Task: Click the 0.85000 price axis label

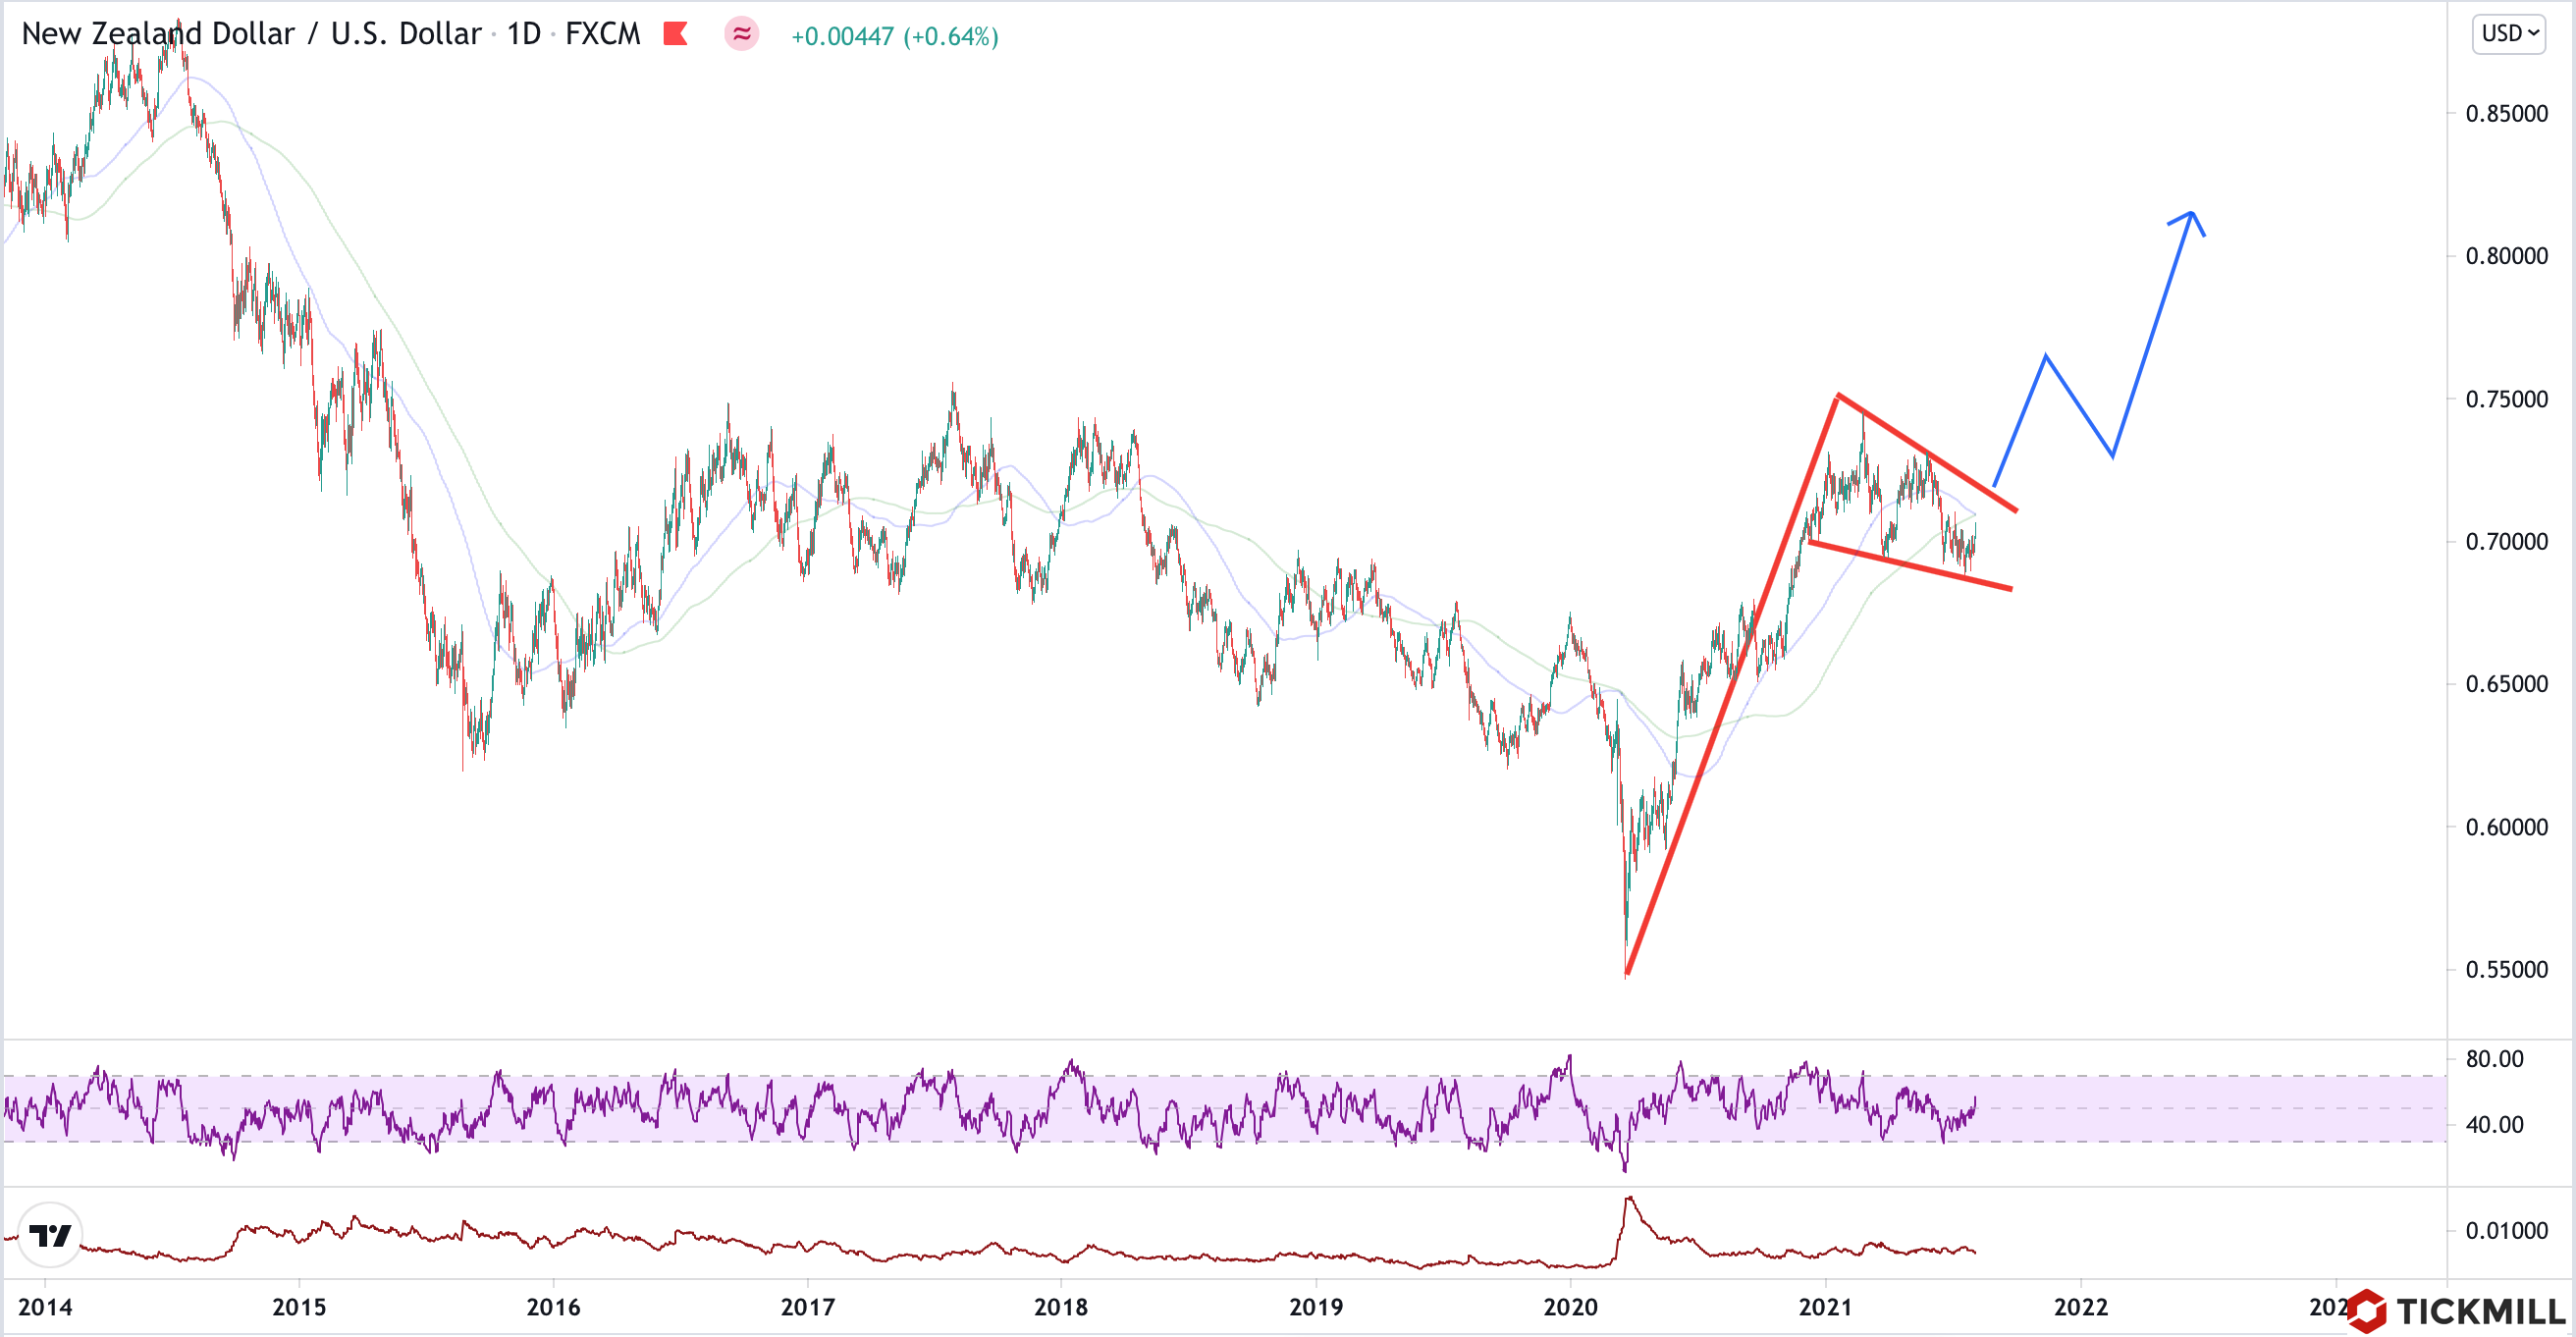Action: point(2506,113)
